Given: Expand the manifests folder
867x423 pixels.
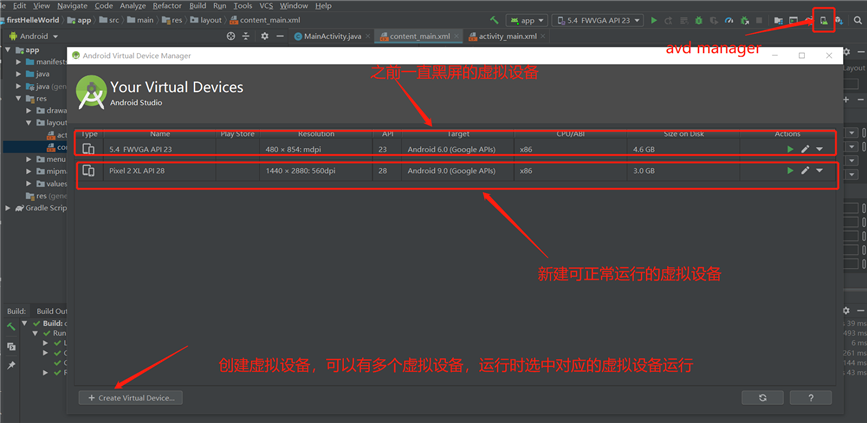Looking at the screenshot, I should (19, 61).
